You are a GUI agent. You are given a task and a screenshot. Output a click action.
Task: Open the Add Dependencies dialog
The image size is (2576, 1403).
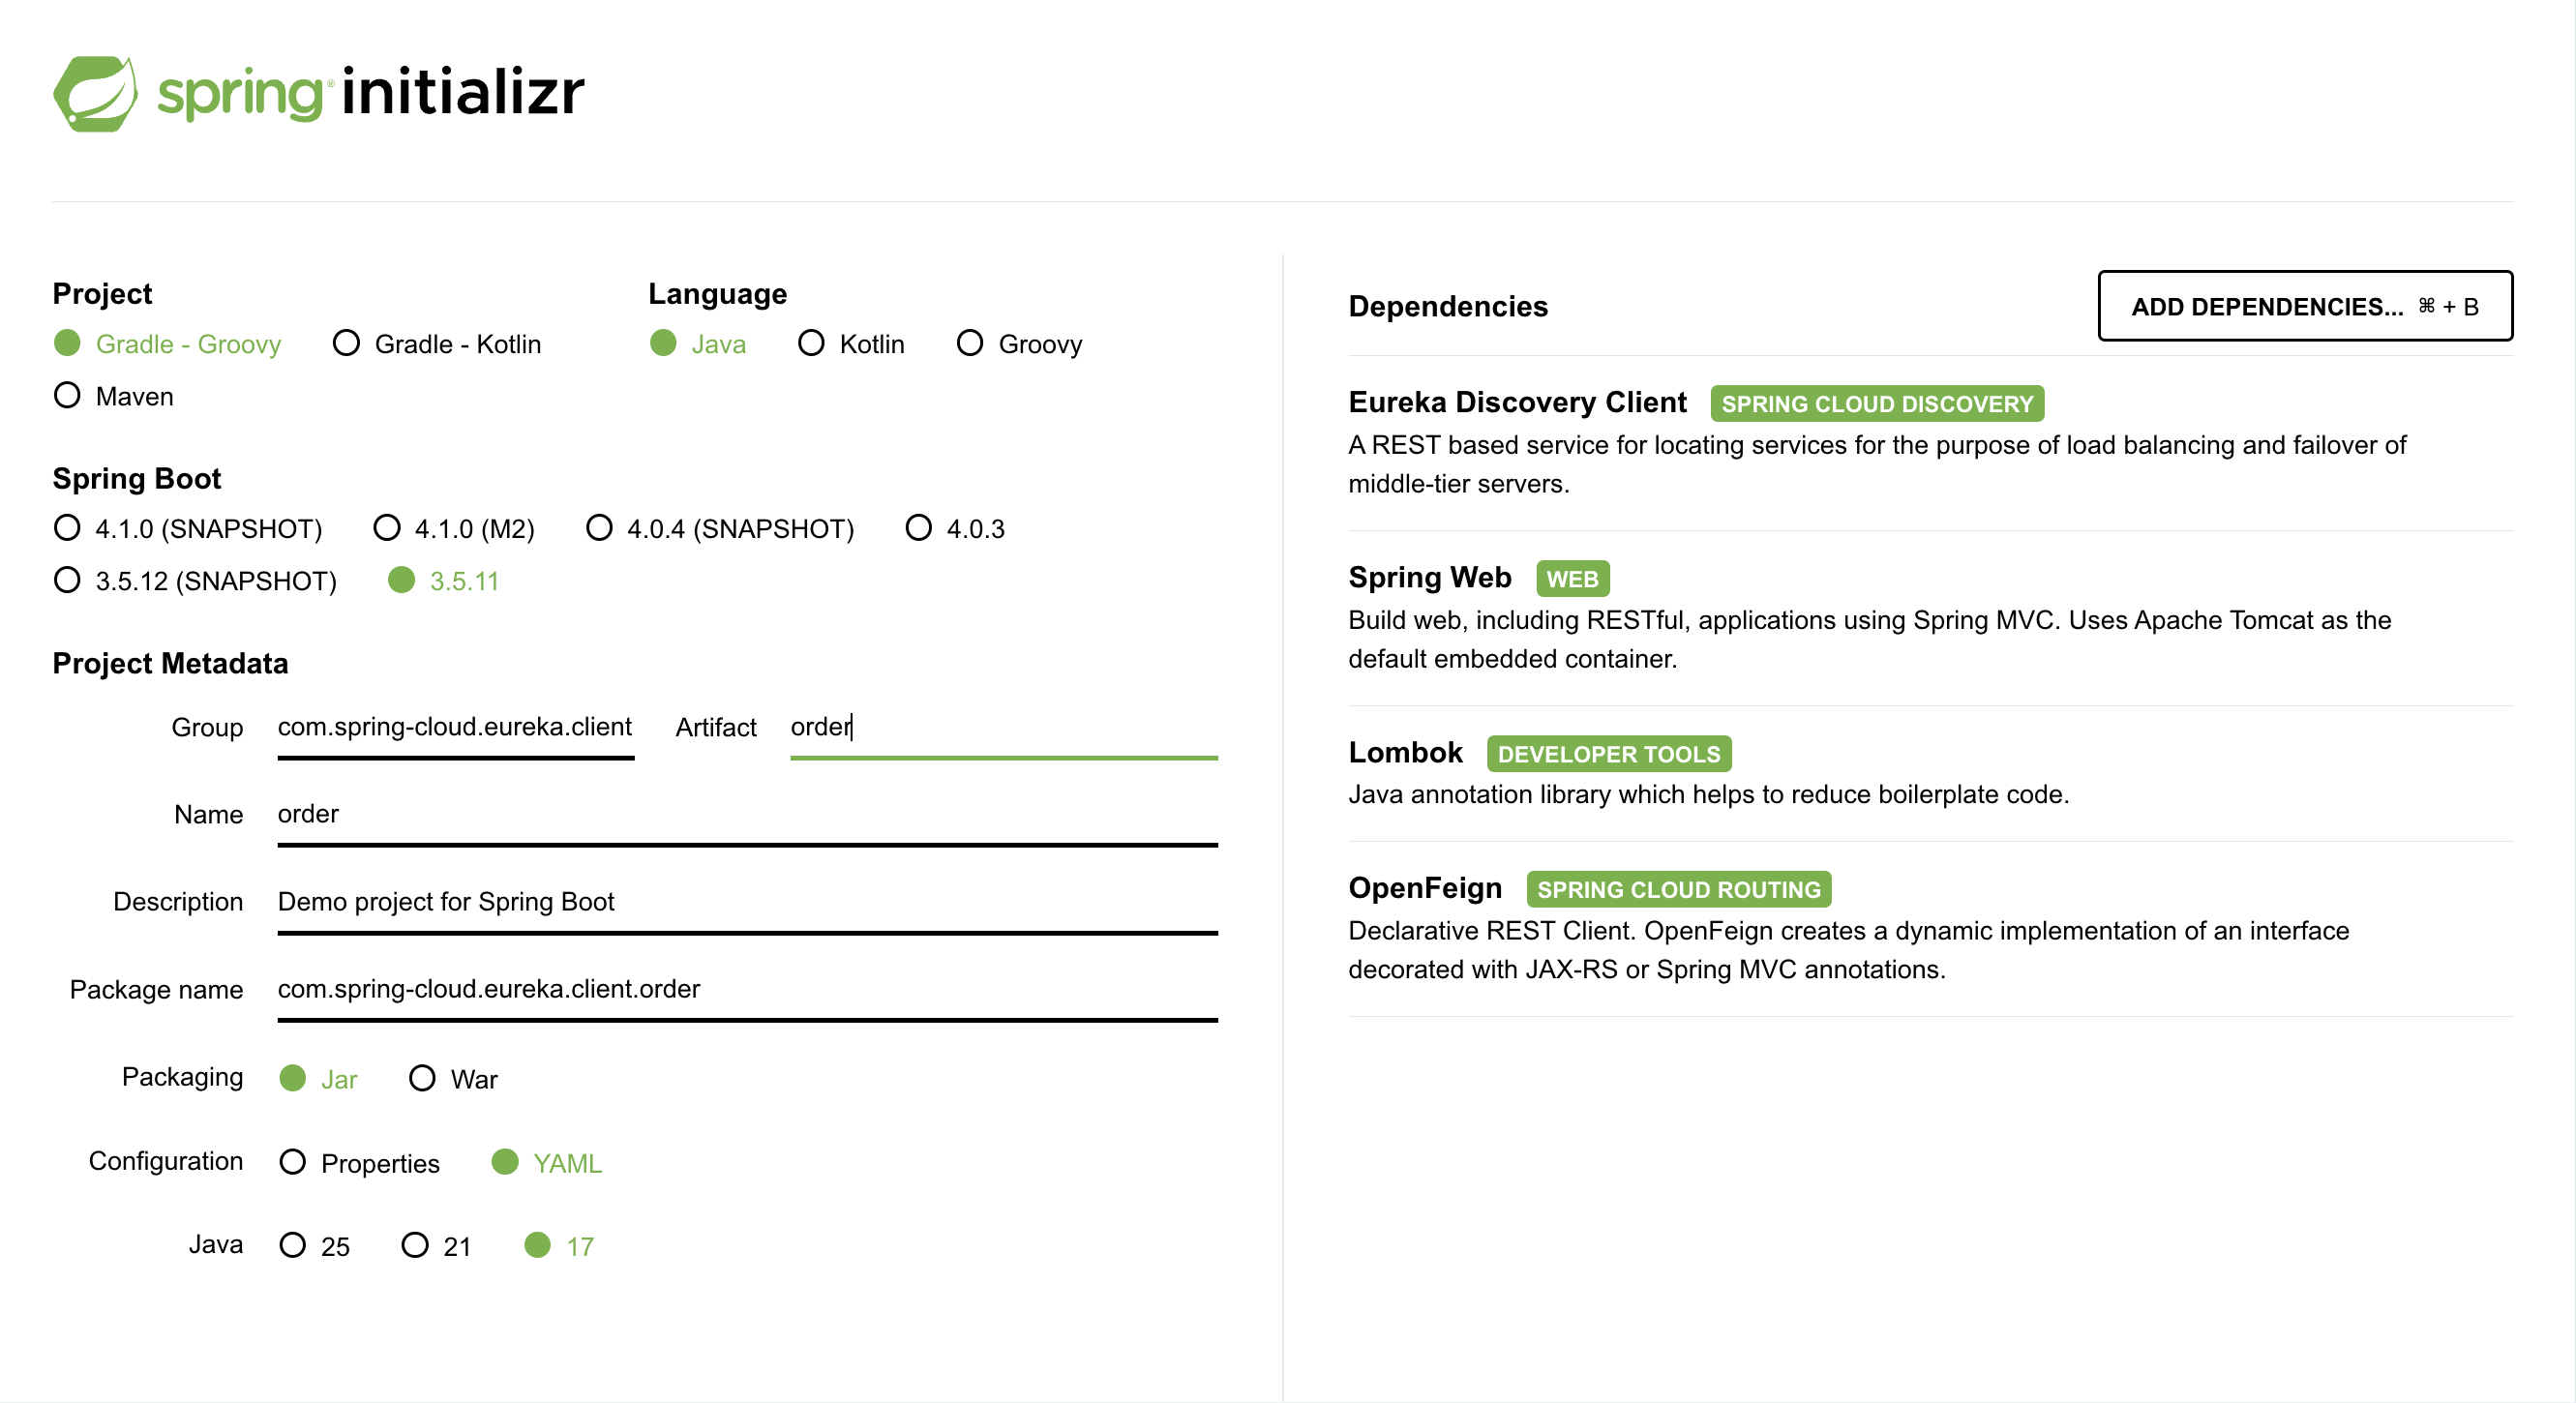tap(2305, 306)
